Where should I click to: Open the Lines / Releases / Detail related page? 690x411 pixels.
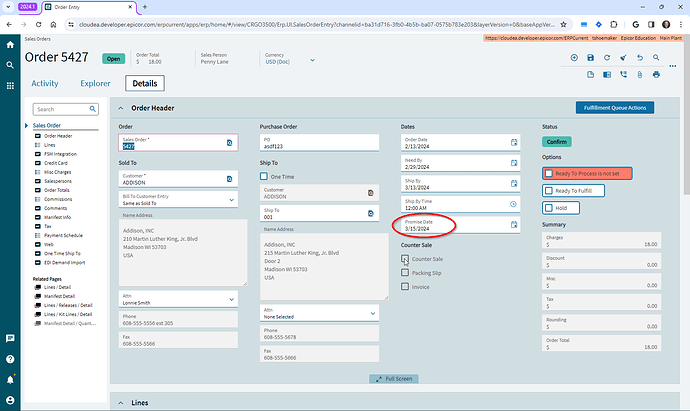tap(68, 305)
